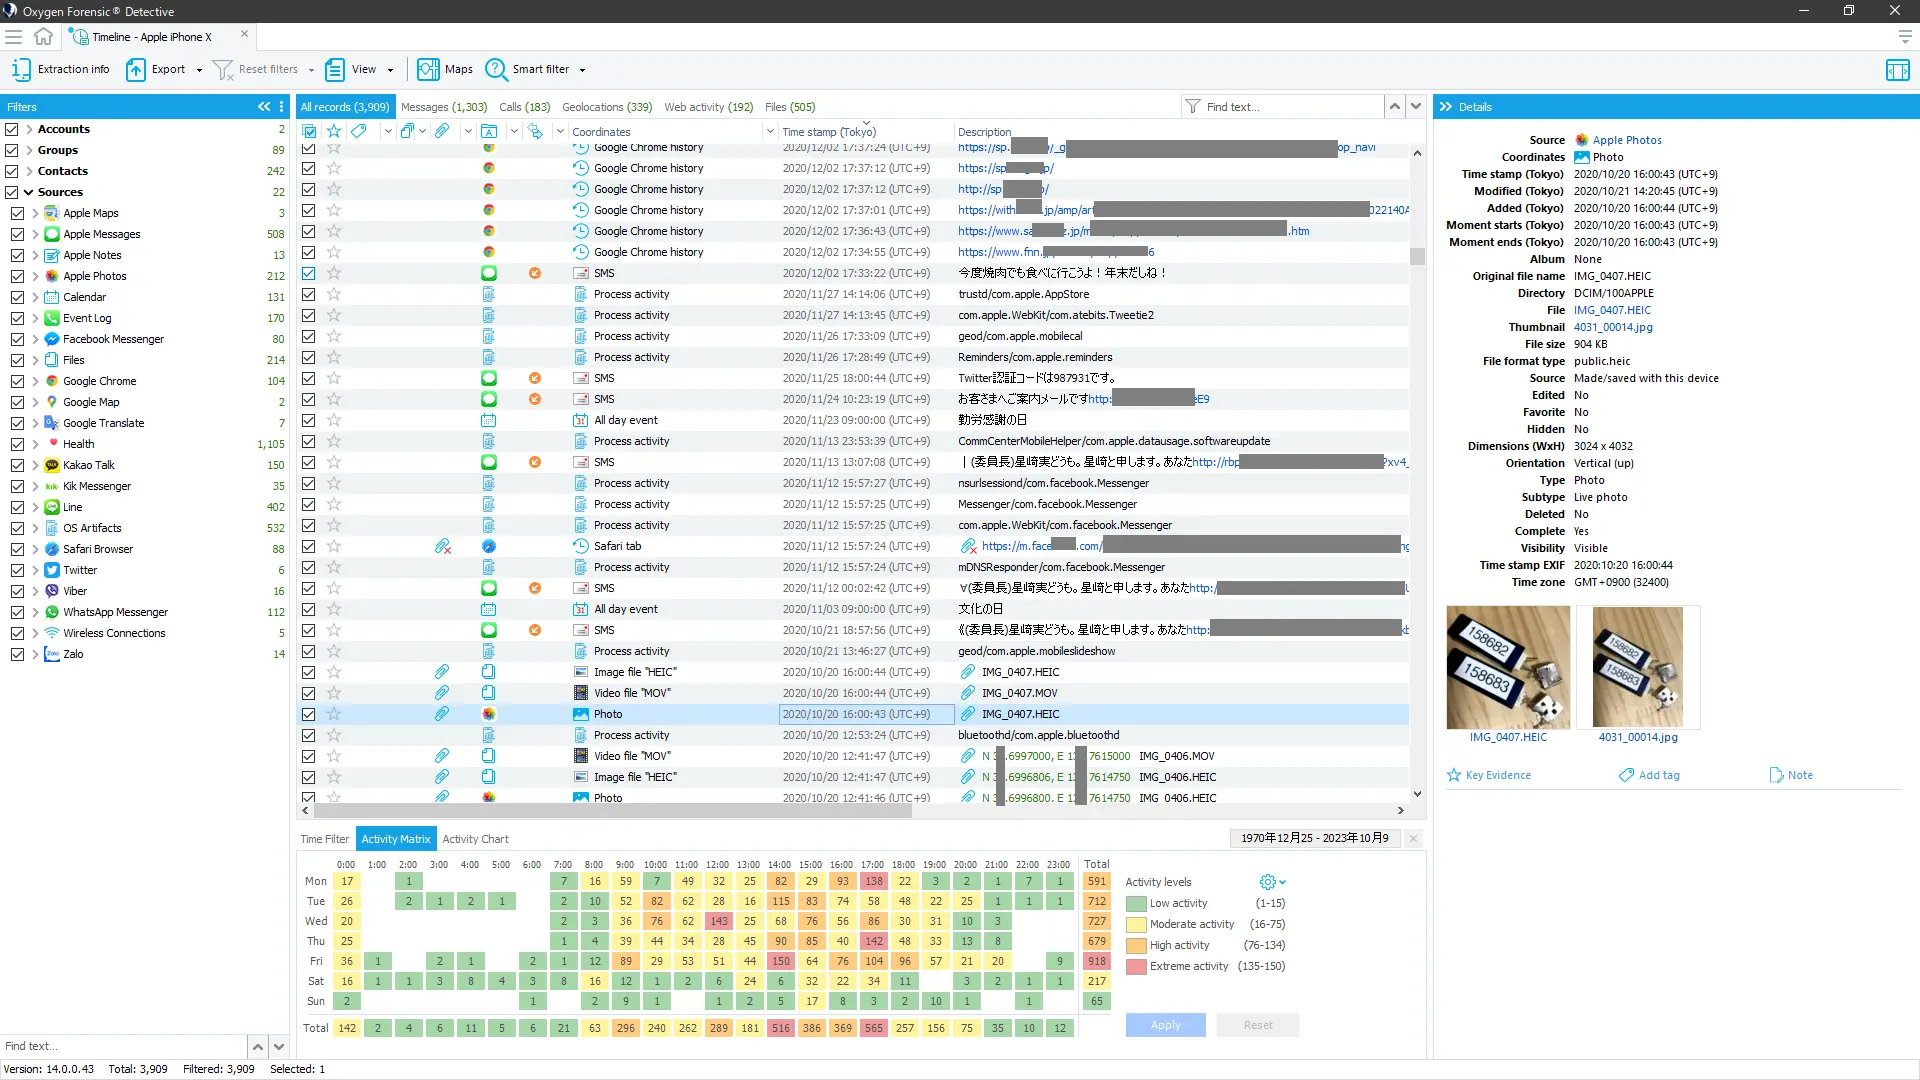Open the View dropdown menu

[x=390, y=70]
